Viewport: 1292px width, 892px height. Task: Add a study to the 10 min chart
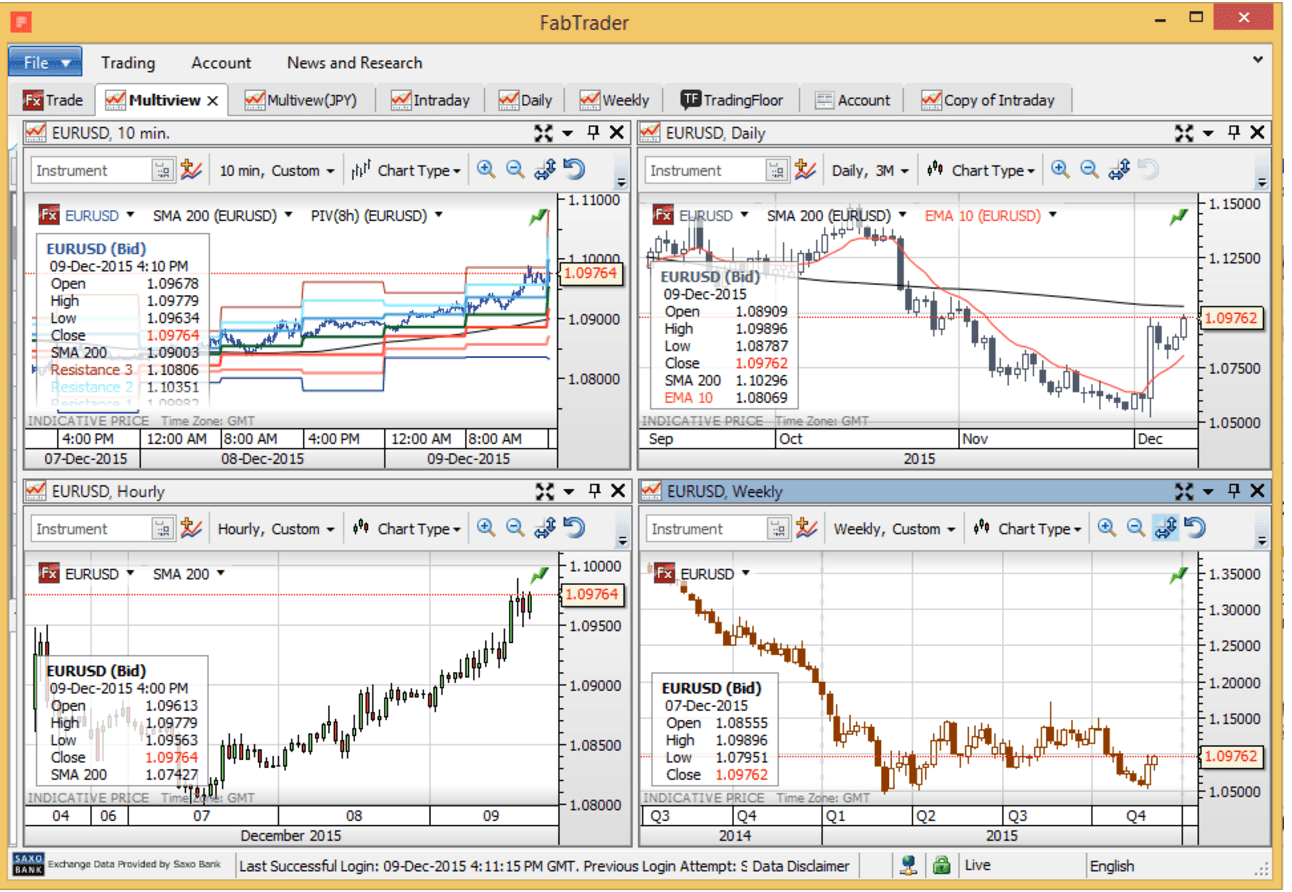tap(190, 170)
